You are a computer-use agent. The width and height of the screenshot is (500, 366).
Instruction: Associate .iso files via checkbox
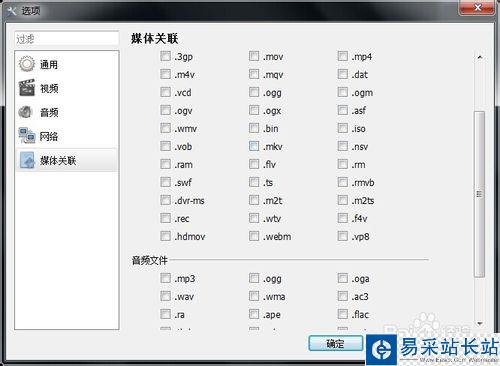coord(343,128)
